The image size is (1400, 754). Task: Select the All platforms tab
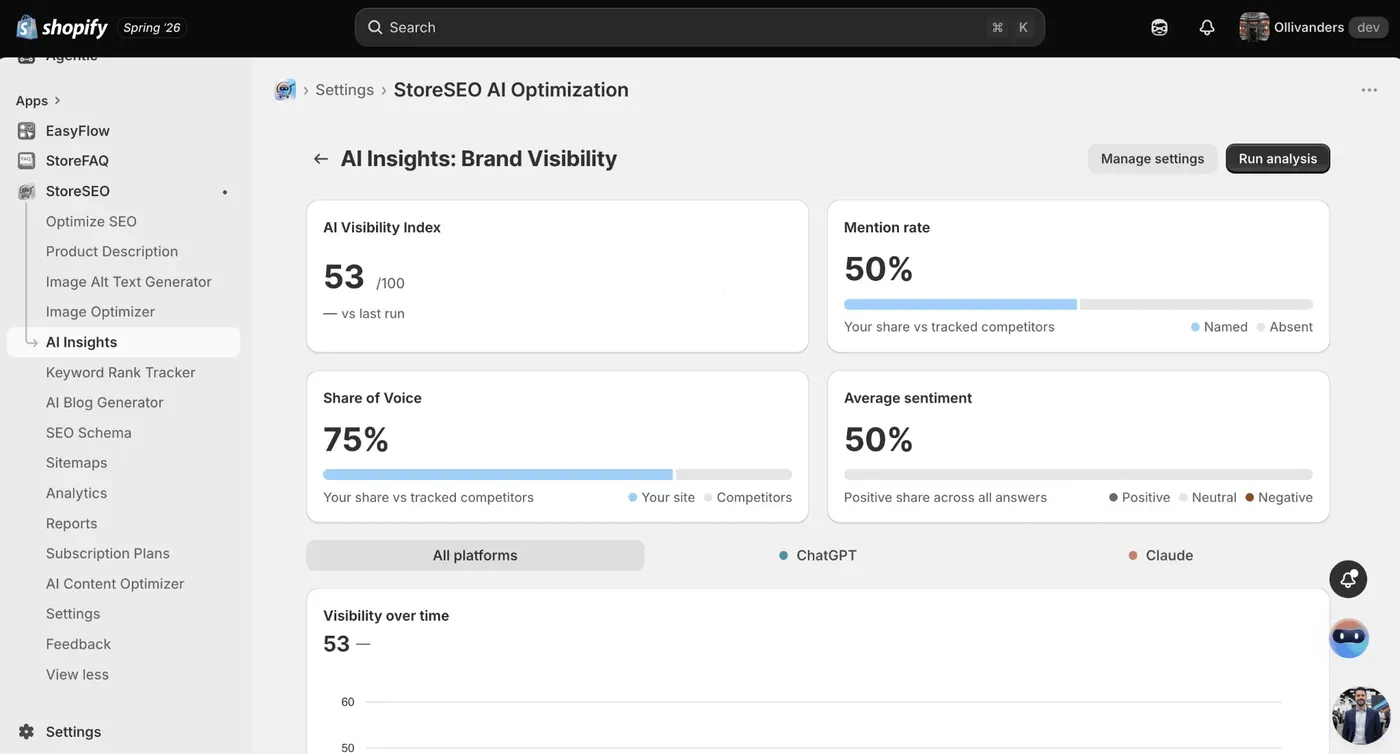475,556
